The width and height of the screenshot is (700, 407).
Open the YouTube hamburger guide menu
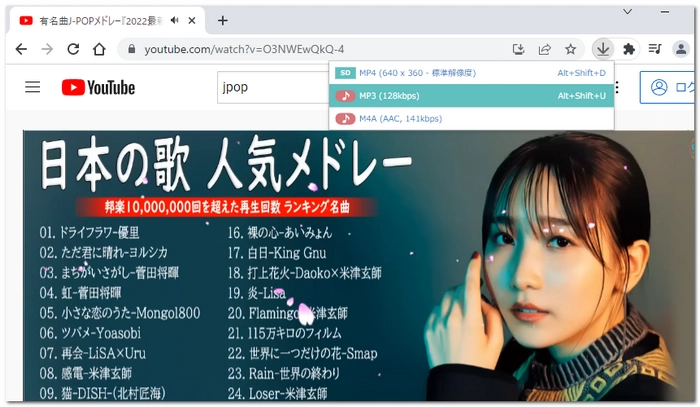tap(33, 87)
